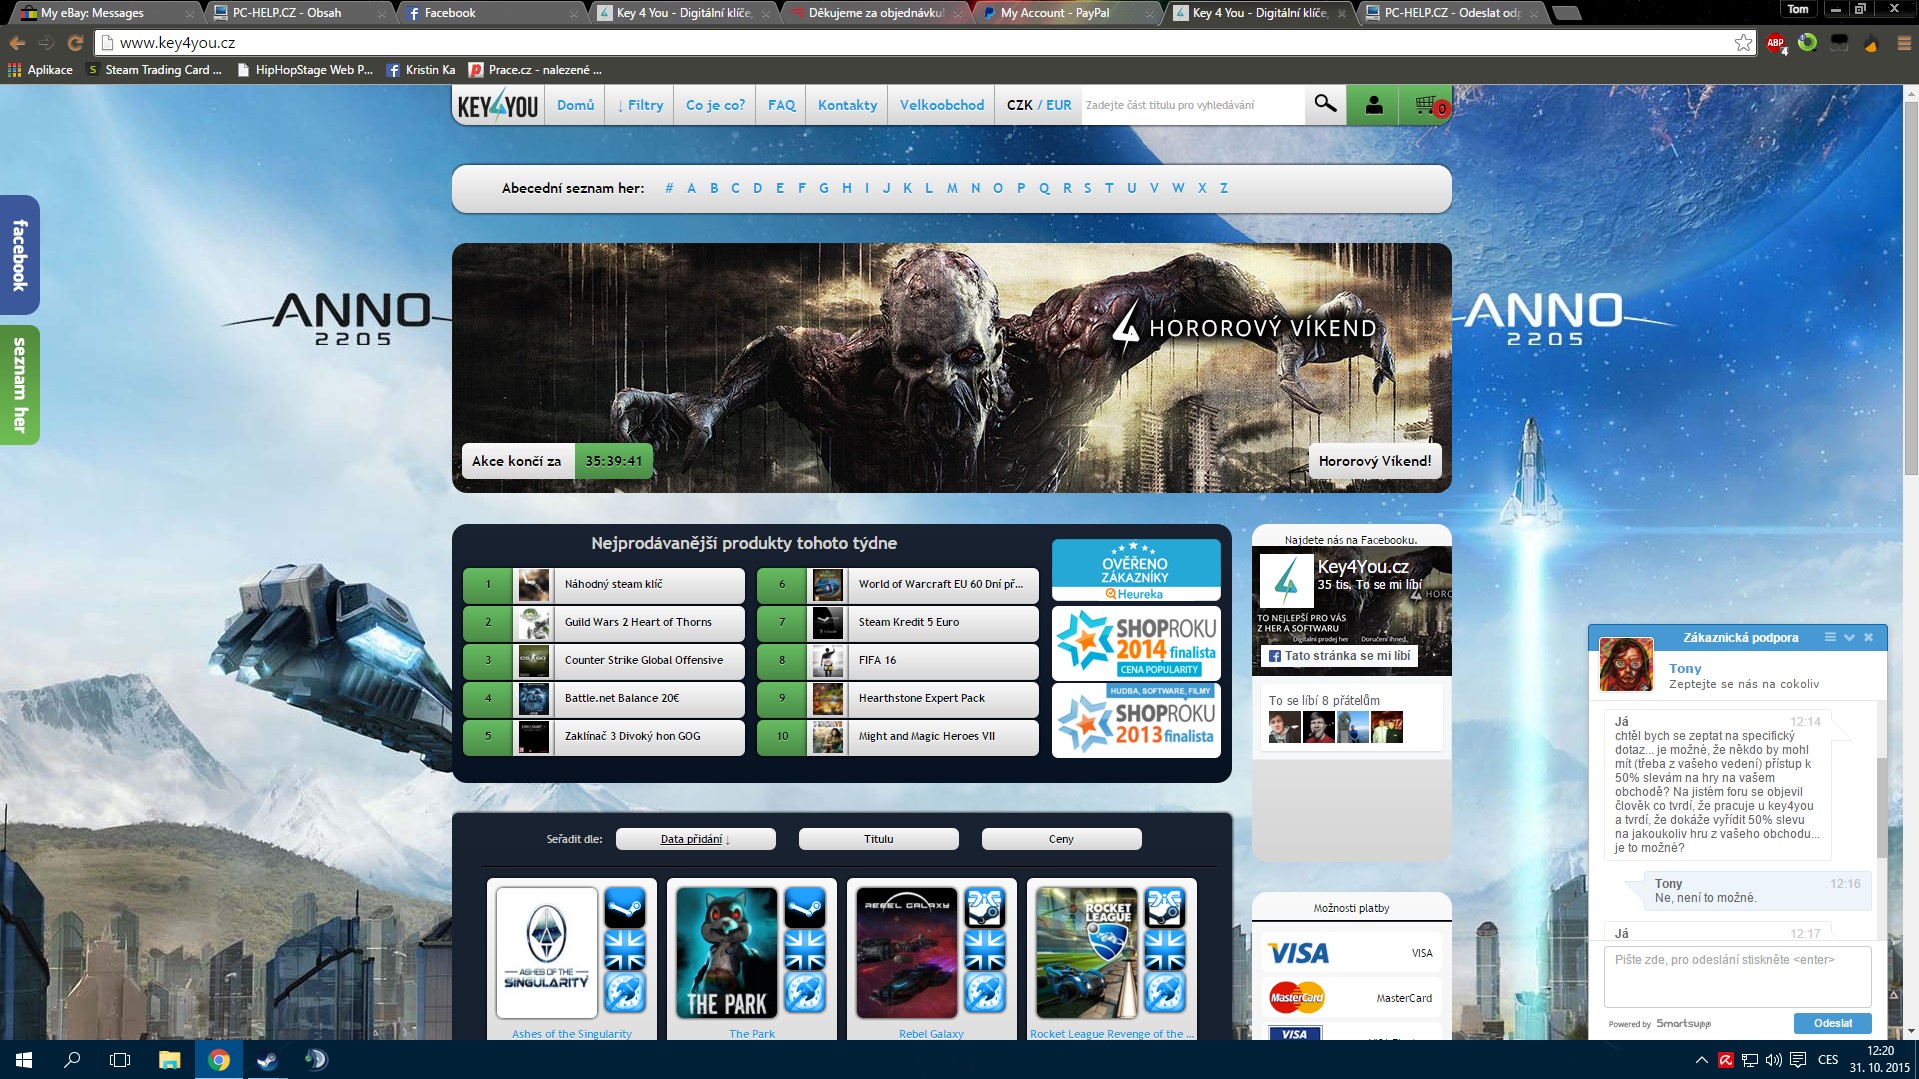1919x1079 pixels.
Task: Click the search magnifier icon on Key4You
Action: click(x=1325, y=104)
